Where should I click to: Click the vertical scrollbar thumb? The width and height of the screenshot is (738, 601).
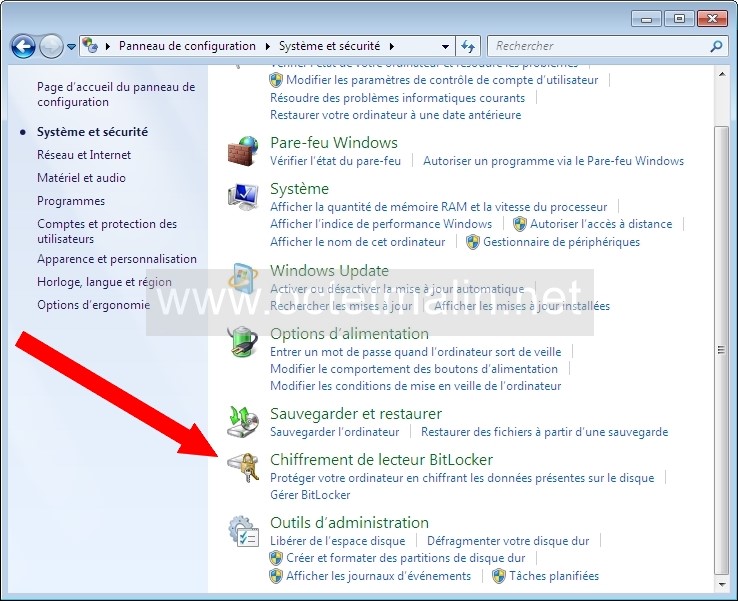(x=721, y=350)
